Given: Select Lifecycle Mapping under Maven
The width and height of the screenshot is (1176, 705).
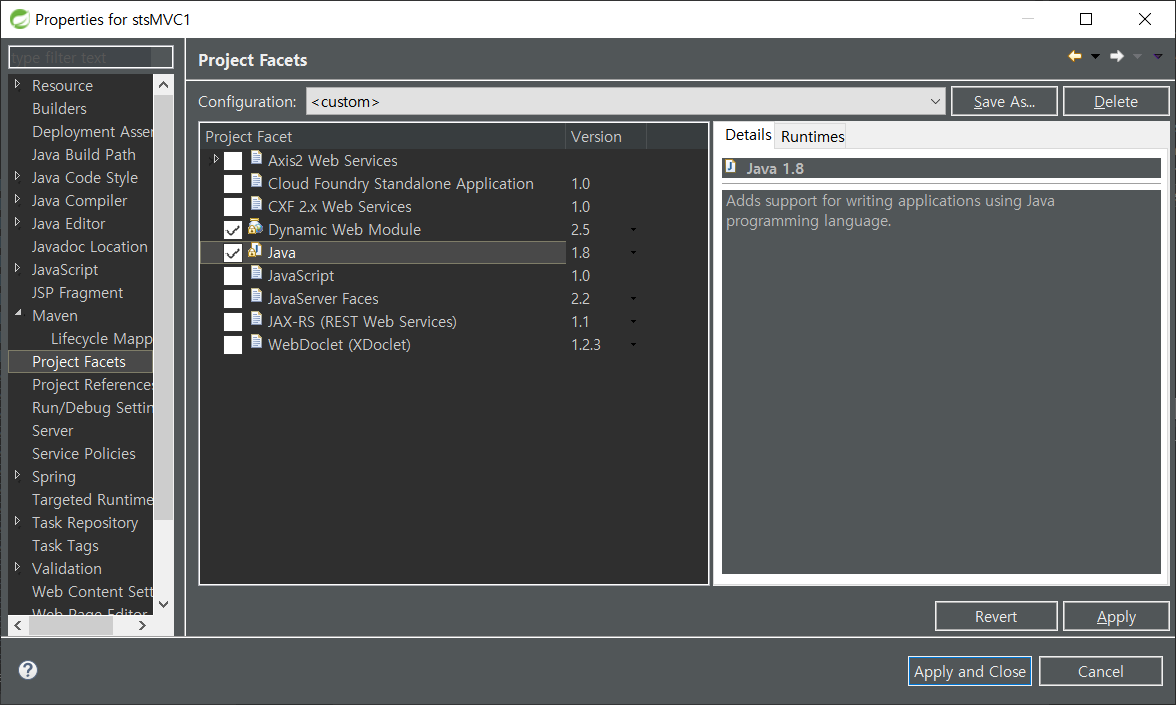Looking at the screenshot, I should [x=101, y=339].
